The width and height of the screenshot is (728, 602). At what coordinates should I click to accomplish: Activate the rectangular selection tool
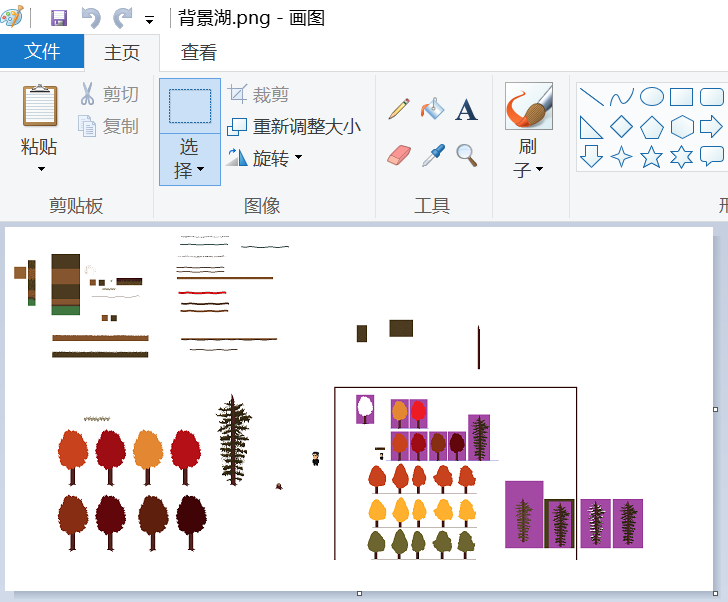pos(190,106)
